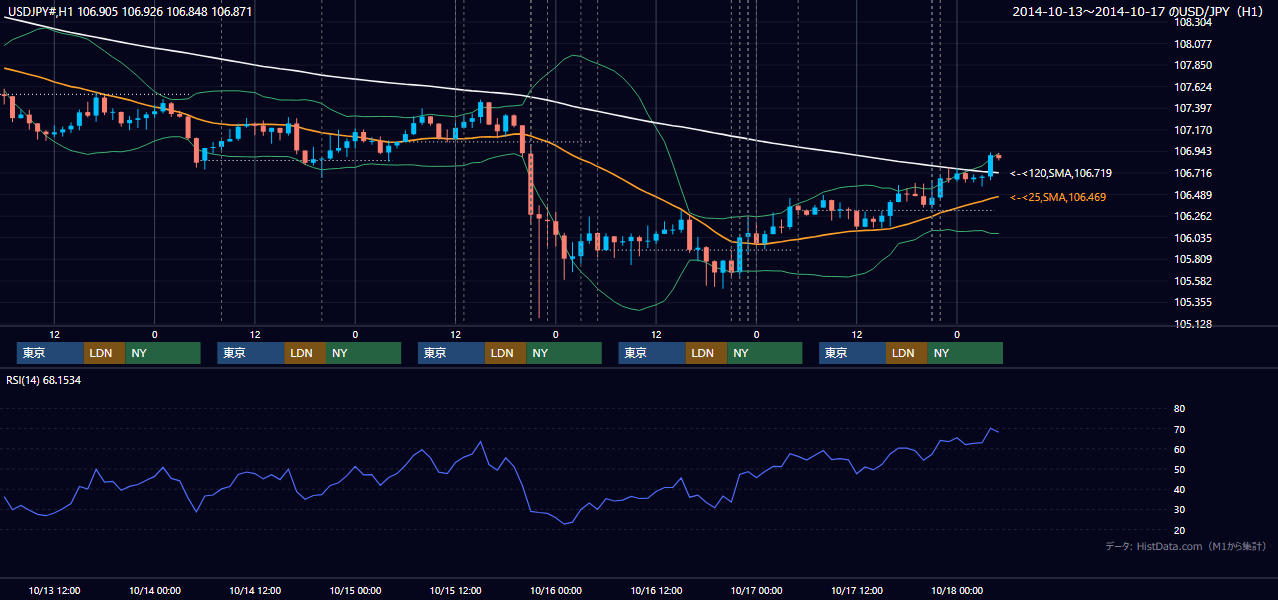Click price axis value 106.716
The width and height of the screenshot is (1278, 600).
tap(1193, 173)
